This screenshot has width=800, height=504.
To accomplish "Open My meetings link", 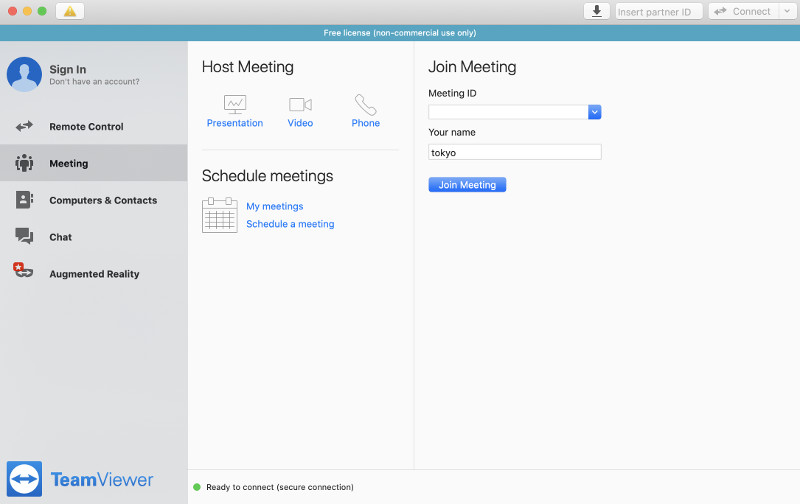I will 274,206.
